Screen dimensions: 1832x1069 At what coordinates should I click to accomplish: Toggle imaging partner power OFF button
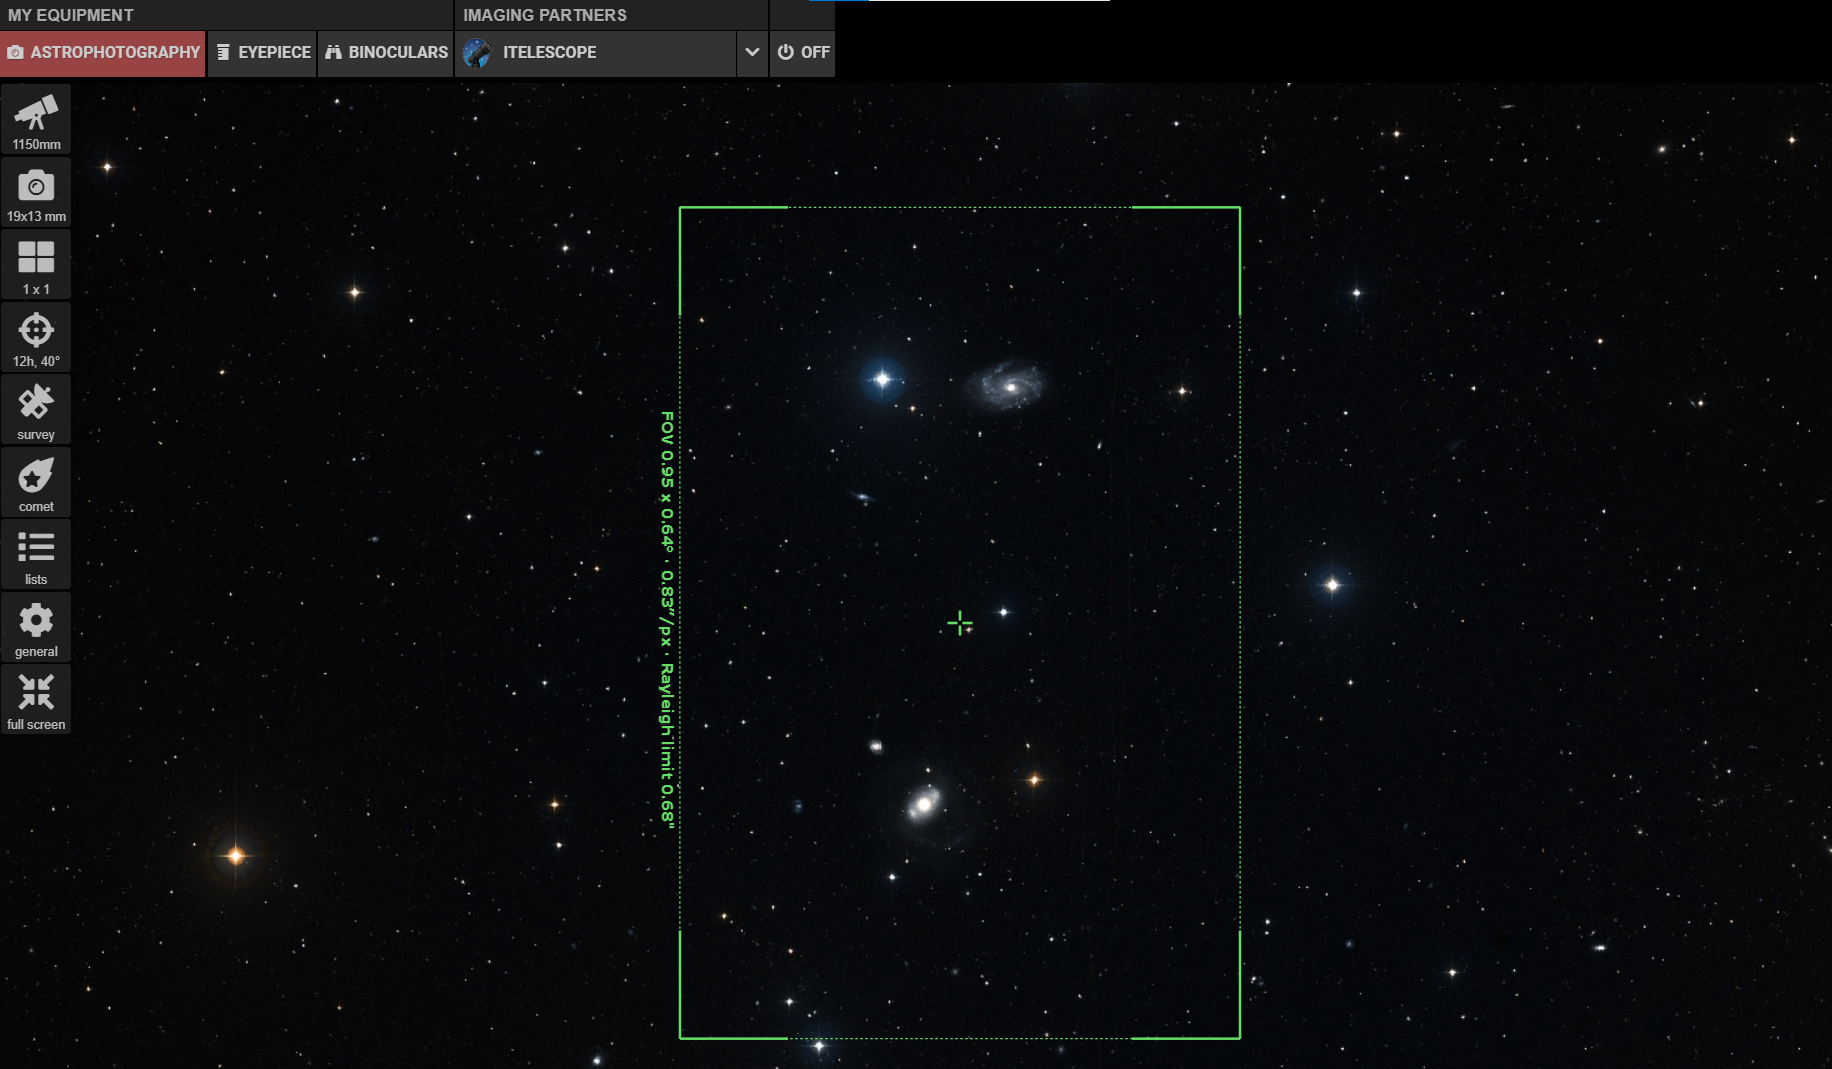tap(803, 53)
